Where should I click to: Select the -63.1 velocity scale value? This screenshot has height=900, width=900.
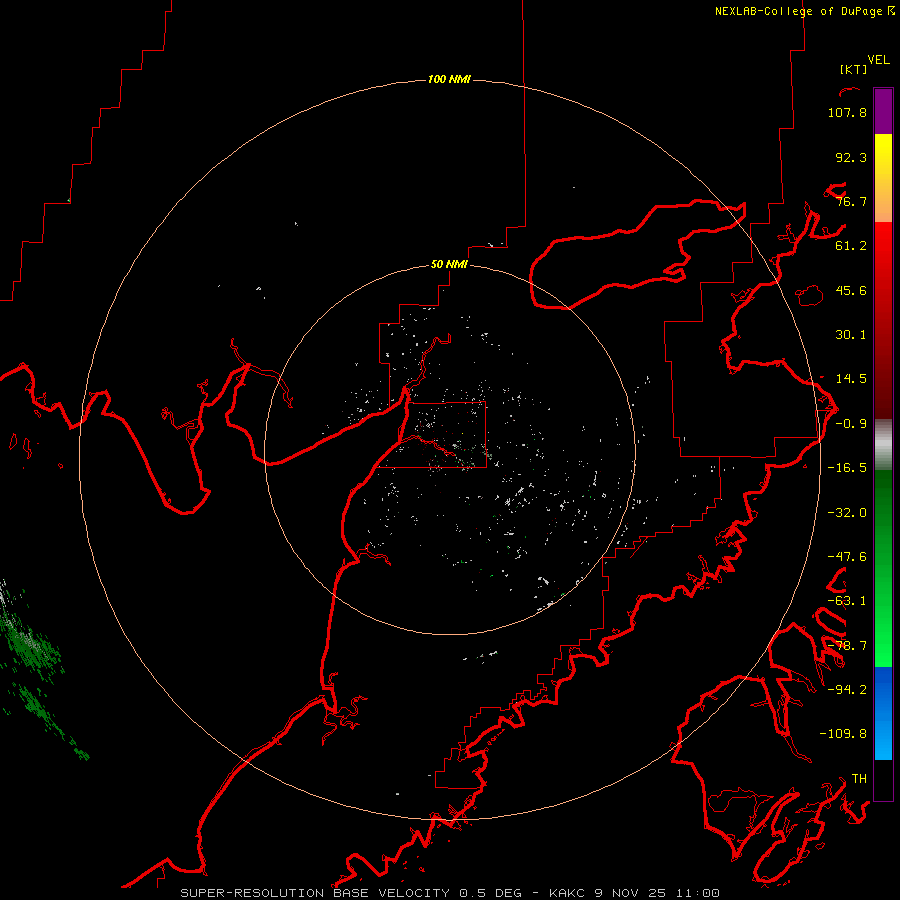pos(847,601)
